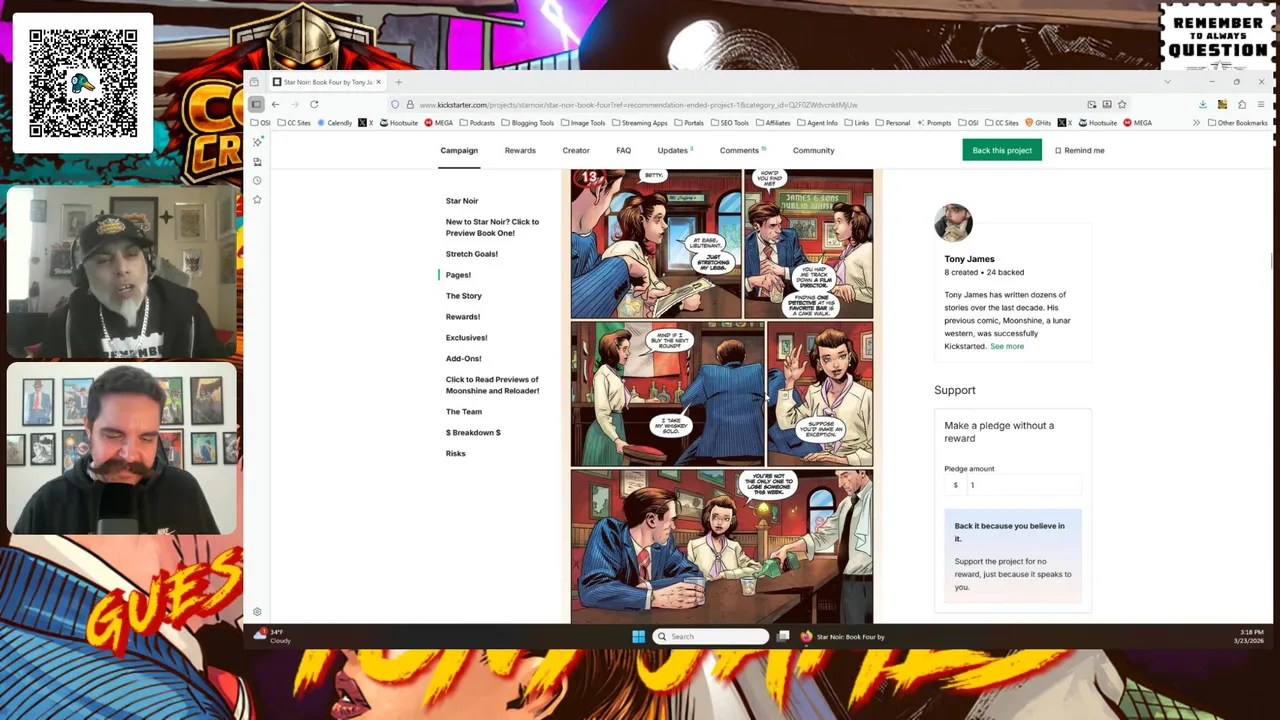1280x720 pixels.
Task: Open the Task View taskbar icon
Action: tap(783, 636)
